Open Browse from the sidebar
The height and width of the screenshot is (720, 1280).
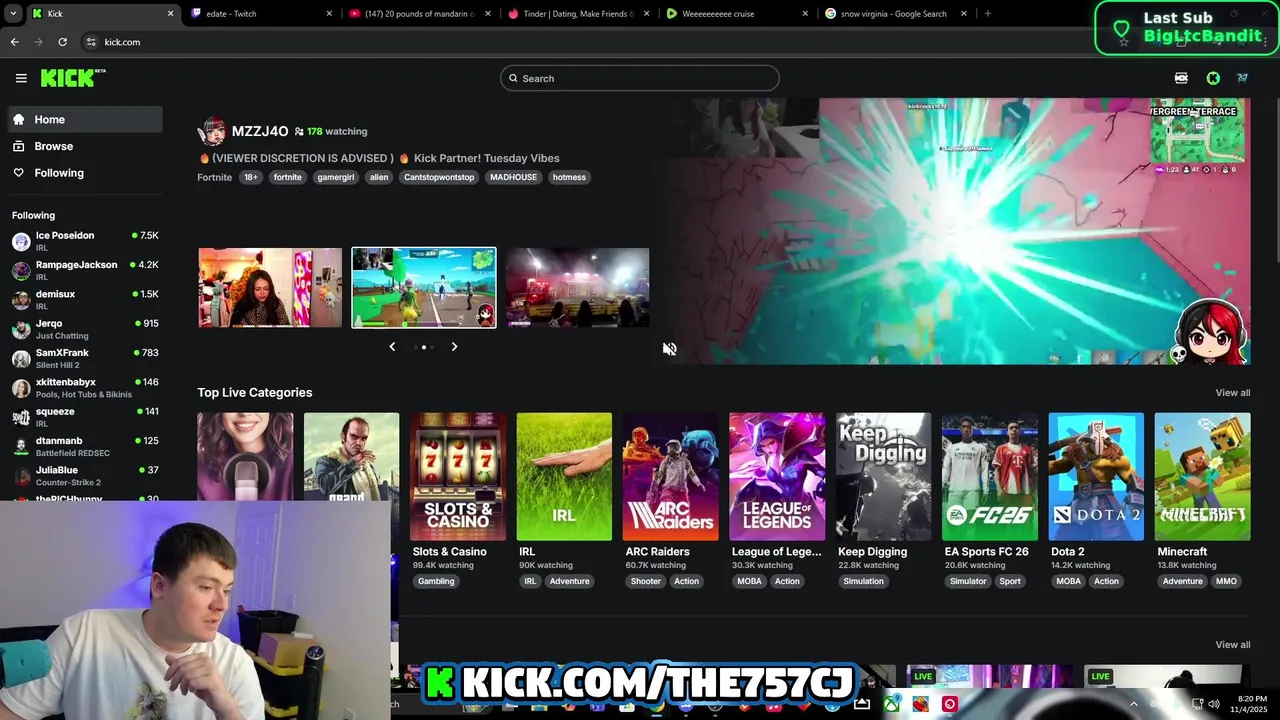(x=84, y=146)
